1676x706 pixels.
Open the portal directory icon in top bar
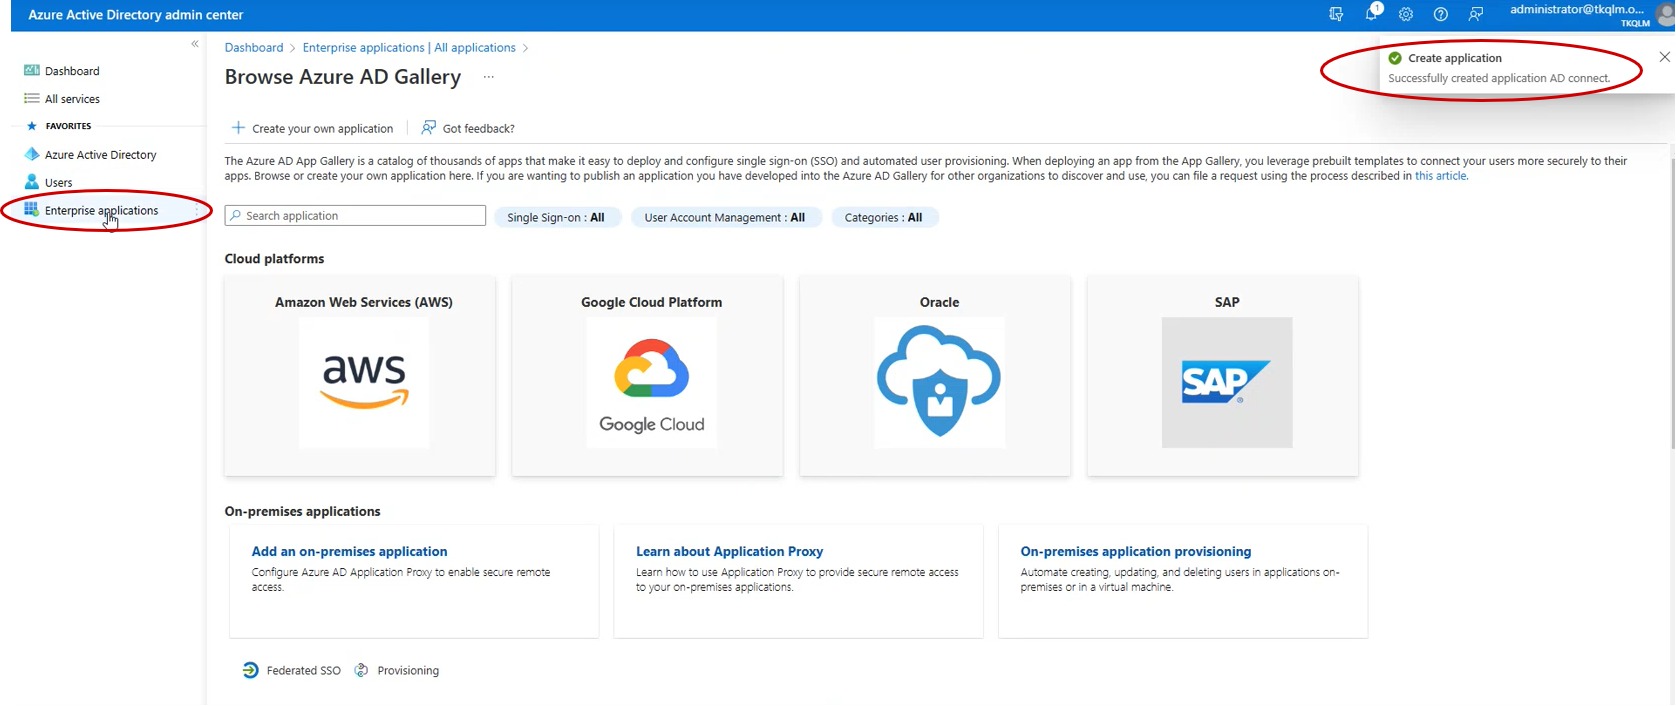(x=1336, y=14)
